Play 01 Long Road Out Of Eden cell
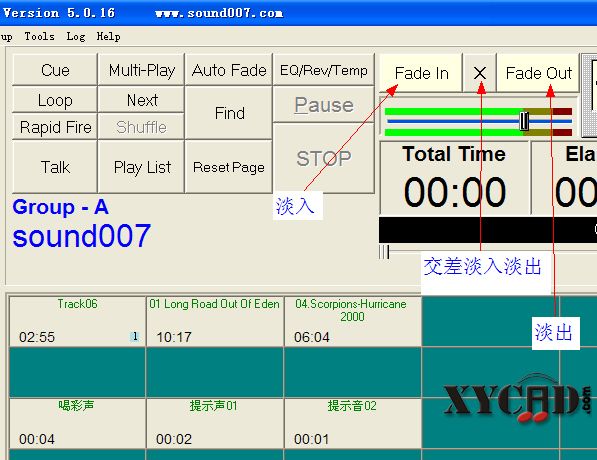Image resolution: width=597 pixels, height=460 pixels. [x=214, y=321]
